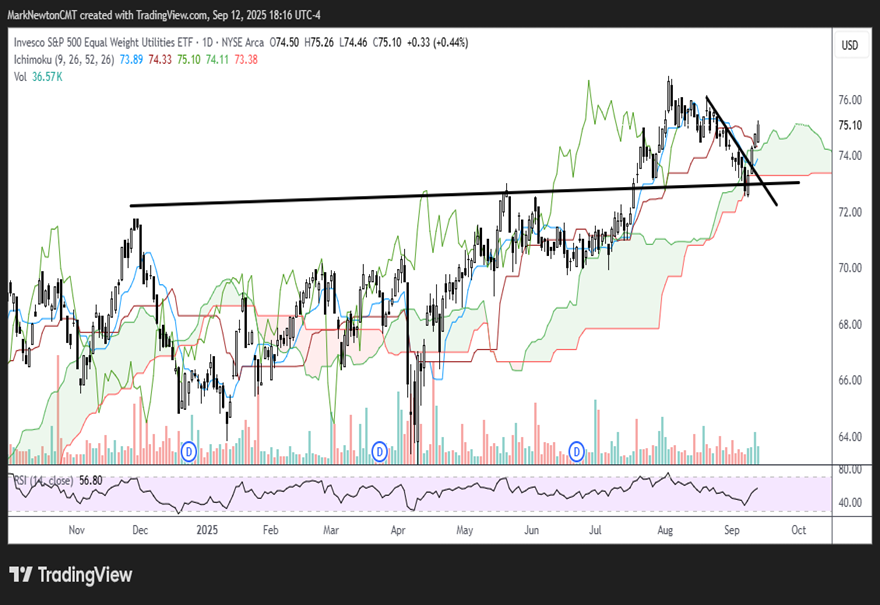880x605 pixels.
Task: Click the Ichimoku value 73.38
Action: click(246, 59)
